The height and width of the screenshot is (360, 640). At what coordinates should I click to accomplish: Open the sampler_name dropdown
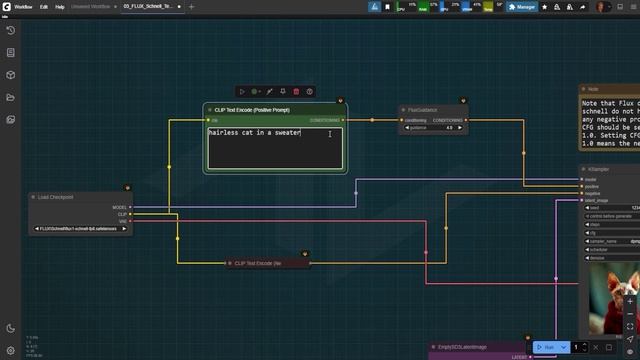[613, 241]
